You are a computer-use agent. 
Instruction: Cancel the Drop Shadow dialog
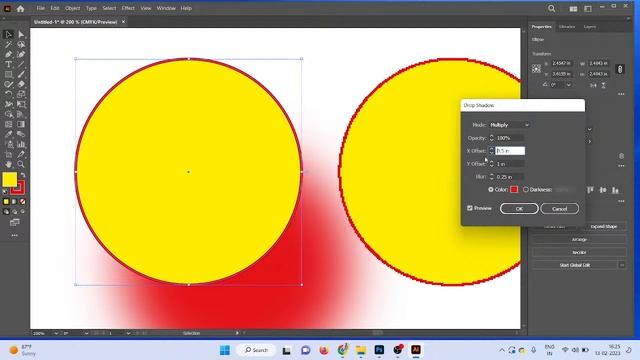coord(559,209)
